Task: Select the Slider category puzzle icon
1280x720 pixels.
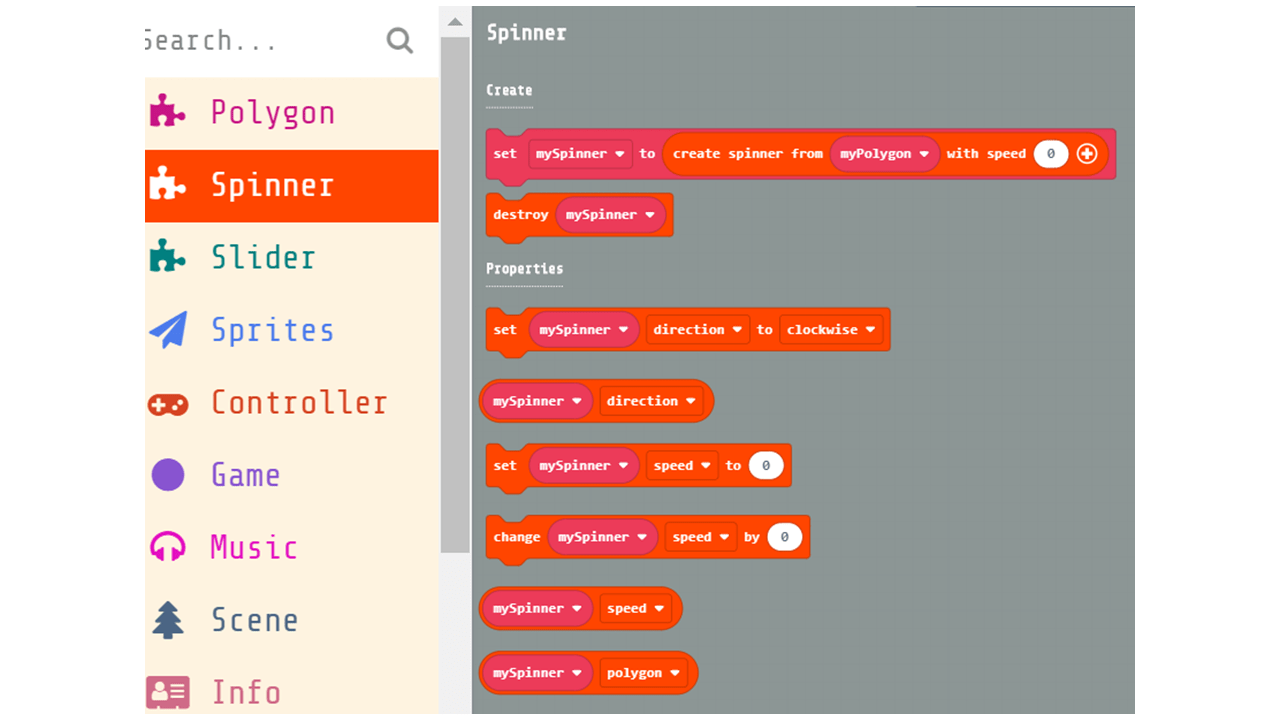Action: [x=167, y=257]
